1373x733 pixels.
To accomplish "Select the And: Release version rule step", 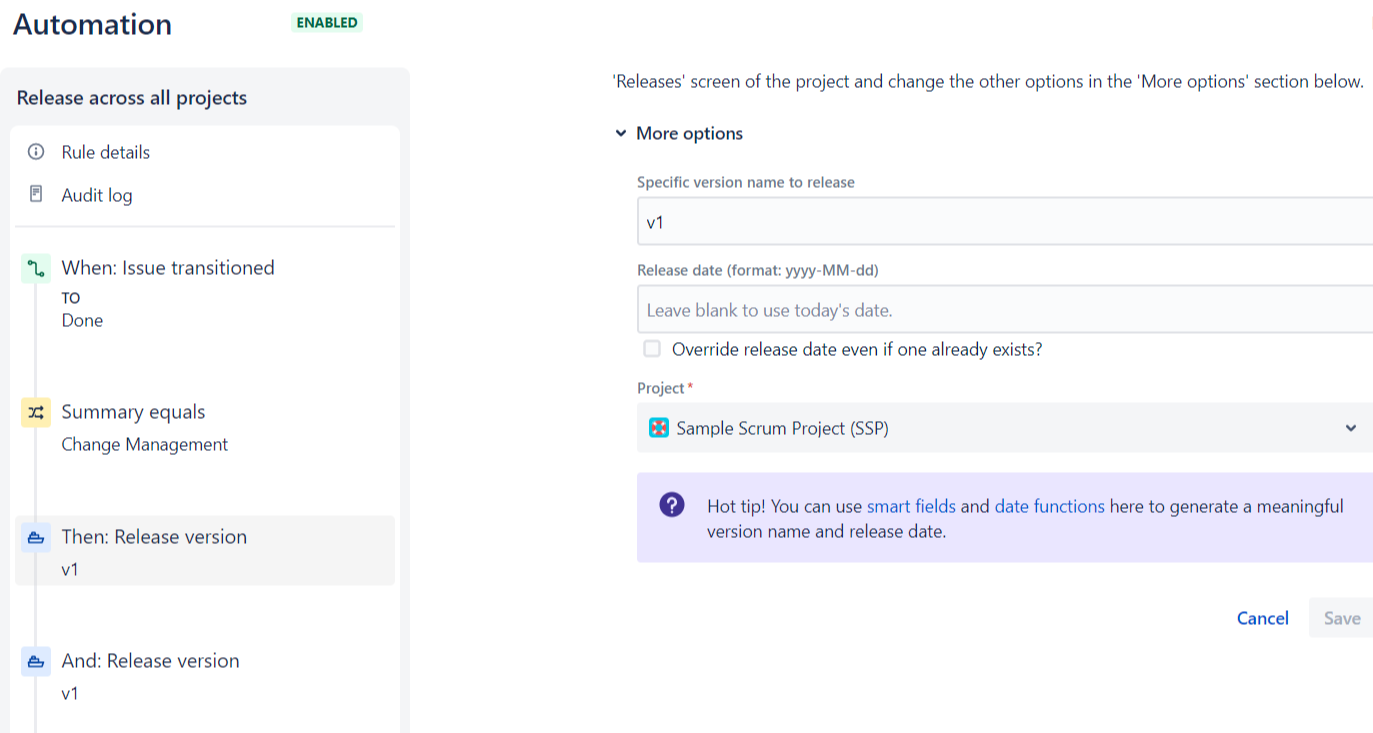I will click(x=150, y=661).
